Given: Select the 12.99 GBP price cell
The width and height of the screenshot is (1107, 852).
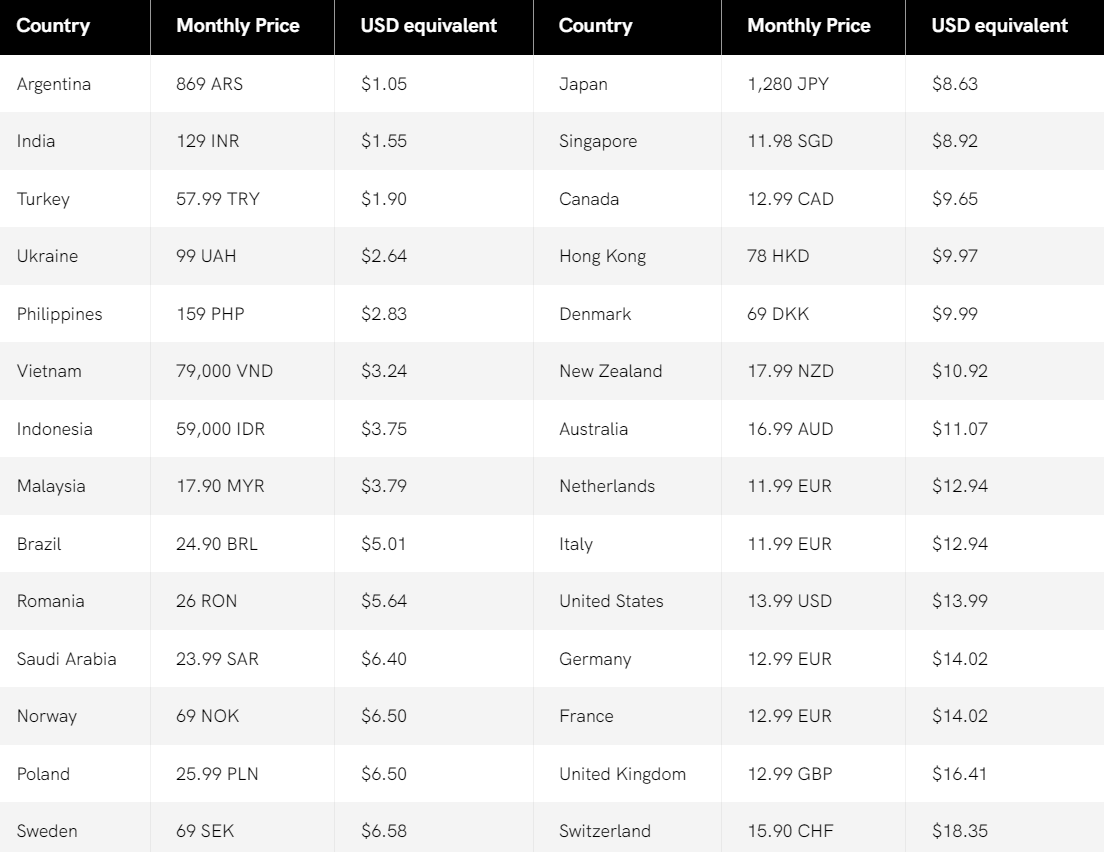Looking at the screenshot, I should click(x=813, y=774).
